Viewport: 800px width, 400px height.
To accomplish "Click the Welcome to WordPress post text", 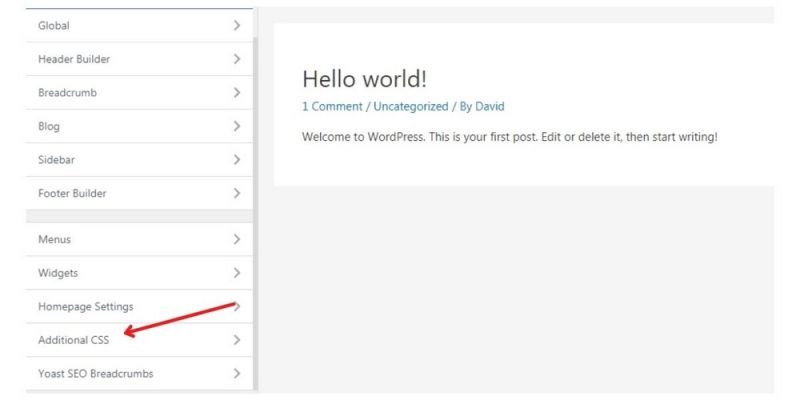I will 510,137.
